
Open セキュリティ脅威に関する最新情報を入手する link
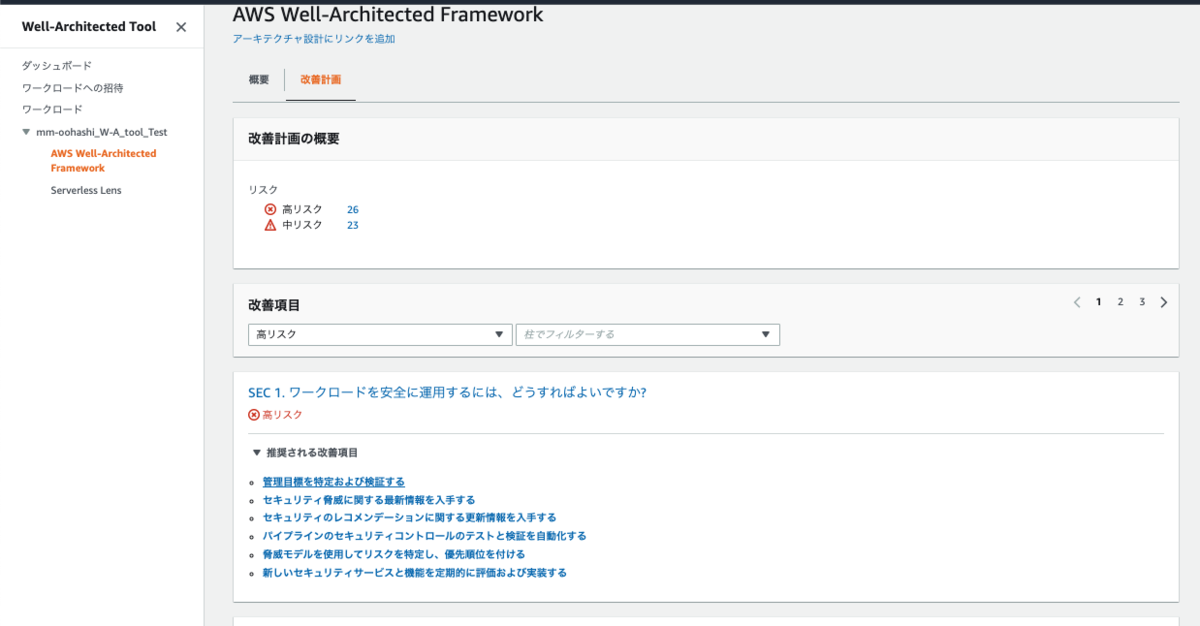(x=369, y=500)
